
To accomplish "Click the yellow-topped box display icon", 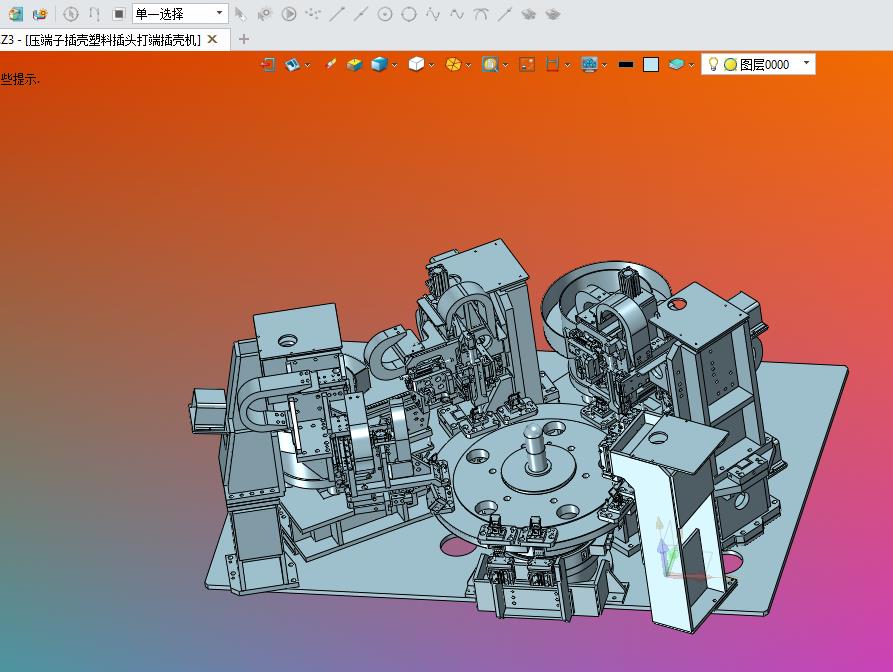I will point(354,64).
